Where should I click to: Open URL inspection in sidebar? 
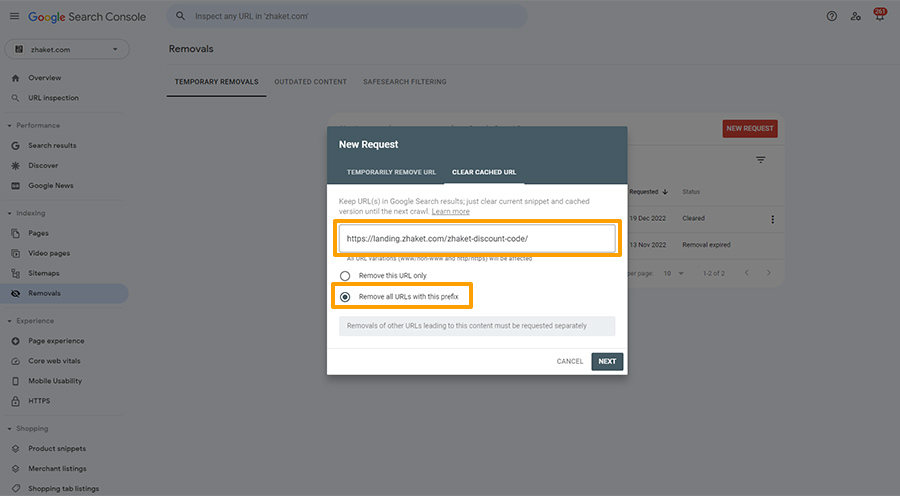tap(53, 98)
